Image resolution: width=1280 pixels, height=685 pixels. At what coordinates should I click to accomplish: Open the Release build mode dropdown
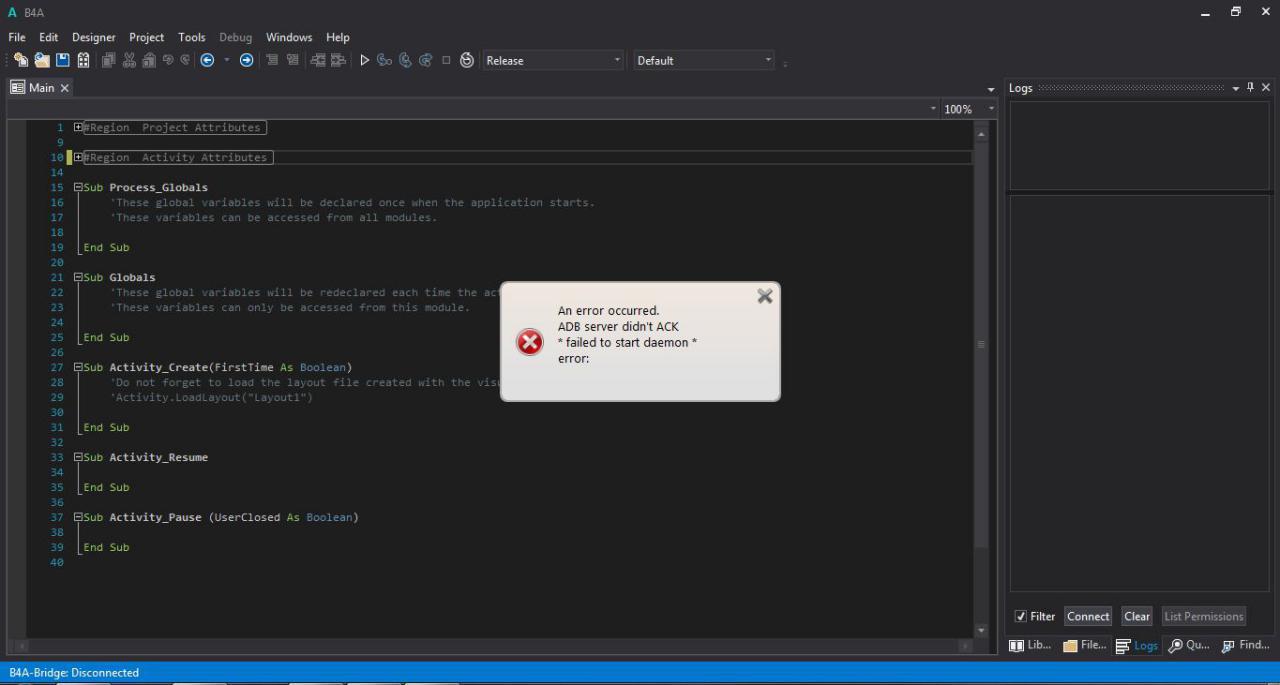coord(553,61)
